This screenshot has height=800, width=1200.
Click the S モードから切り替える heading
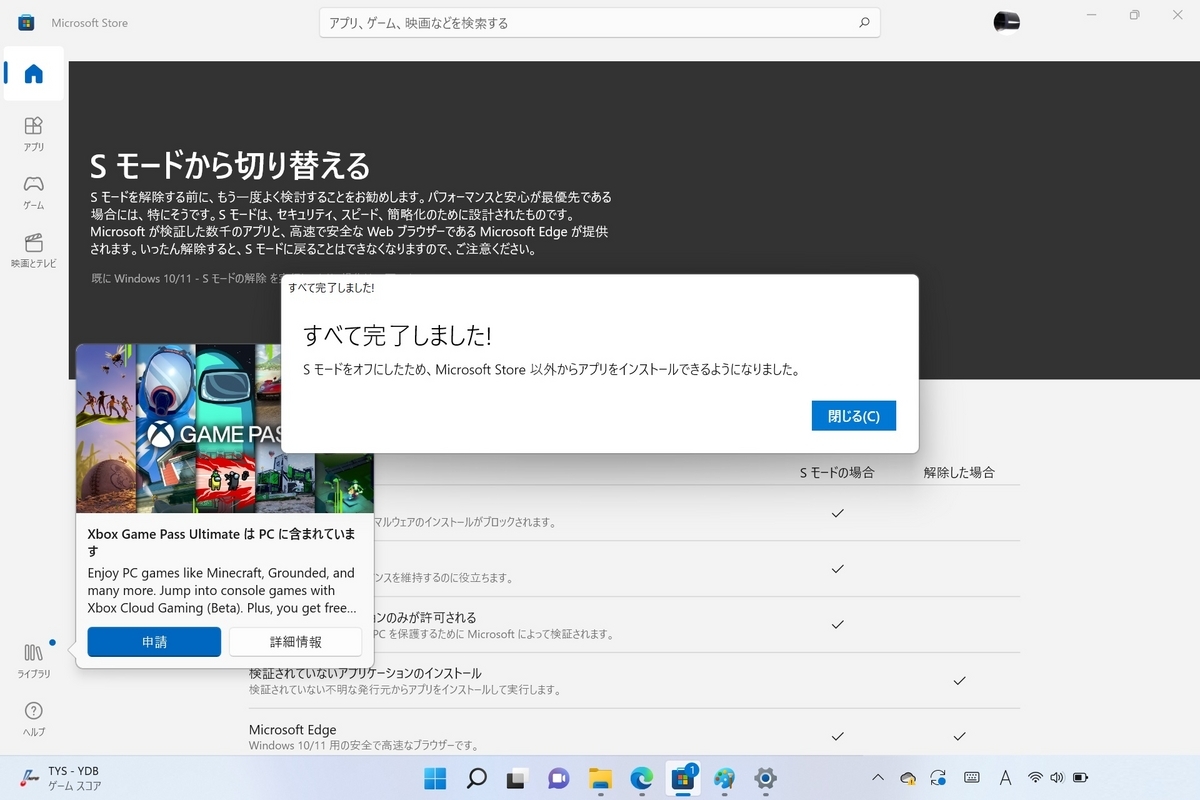pyautogui.click(x=230, y=164)
